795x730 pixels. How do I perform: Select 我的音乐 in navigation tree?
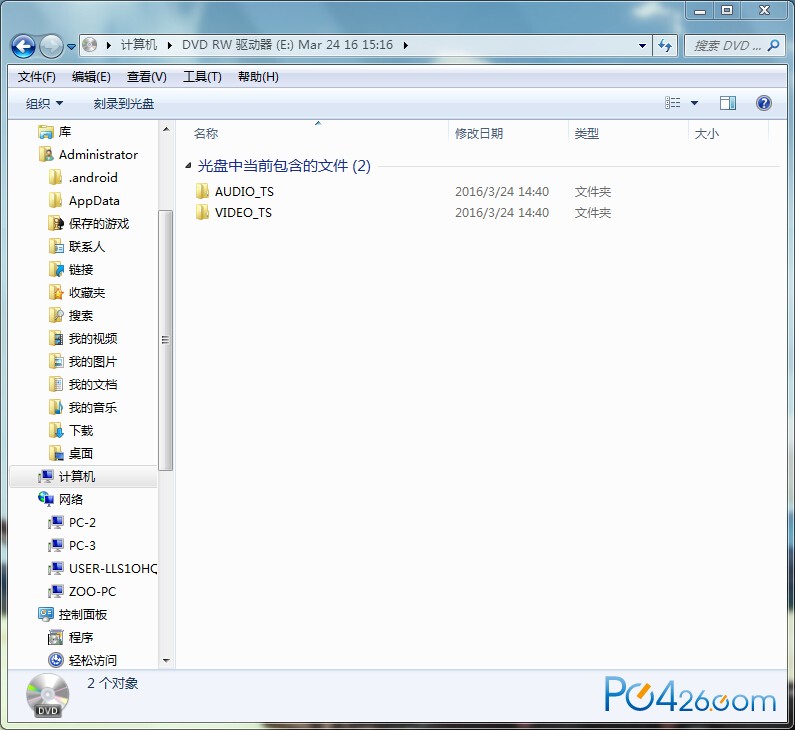(x=83, y=408)
